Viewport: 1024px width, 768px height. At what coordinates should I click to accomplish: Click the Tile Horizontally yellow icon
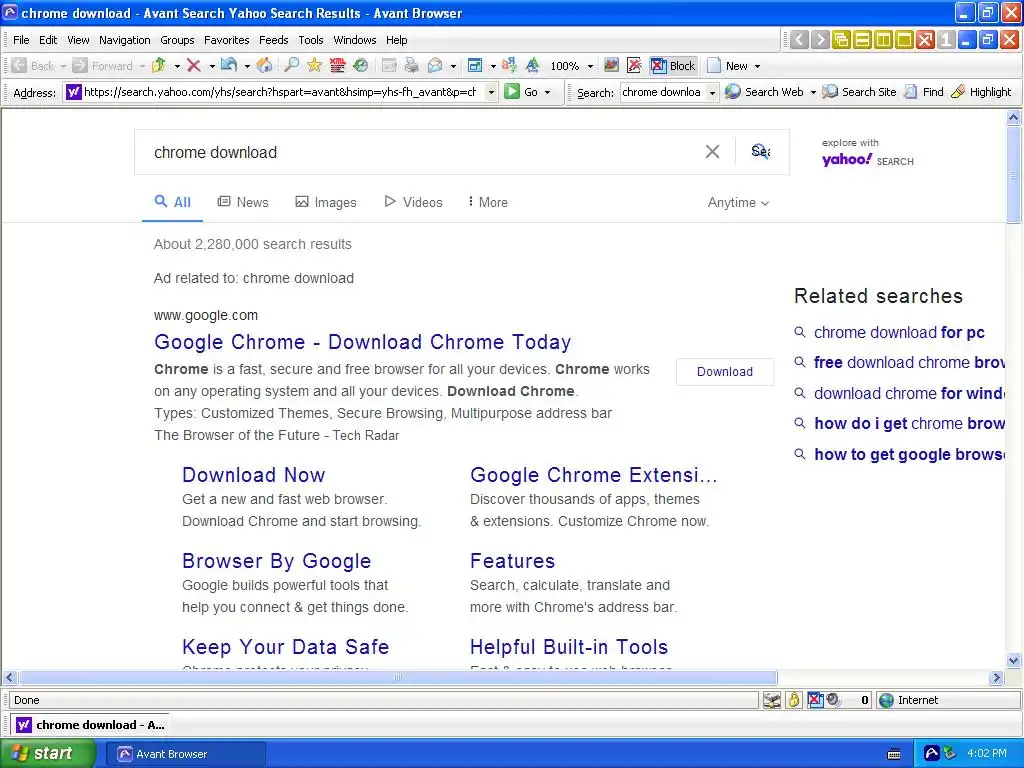coord(862,40)
